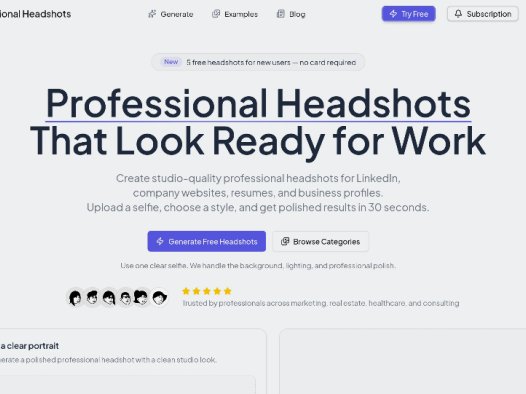
Task: Click the 'Professional Headshots' underlined headline
Action: (x=258, y=103)
